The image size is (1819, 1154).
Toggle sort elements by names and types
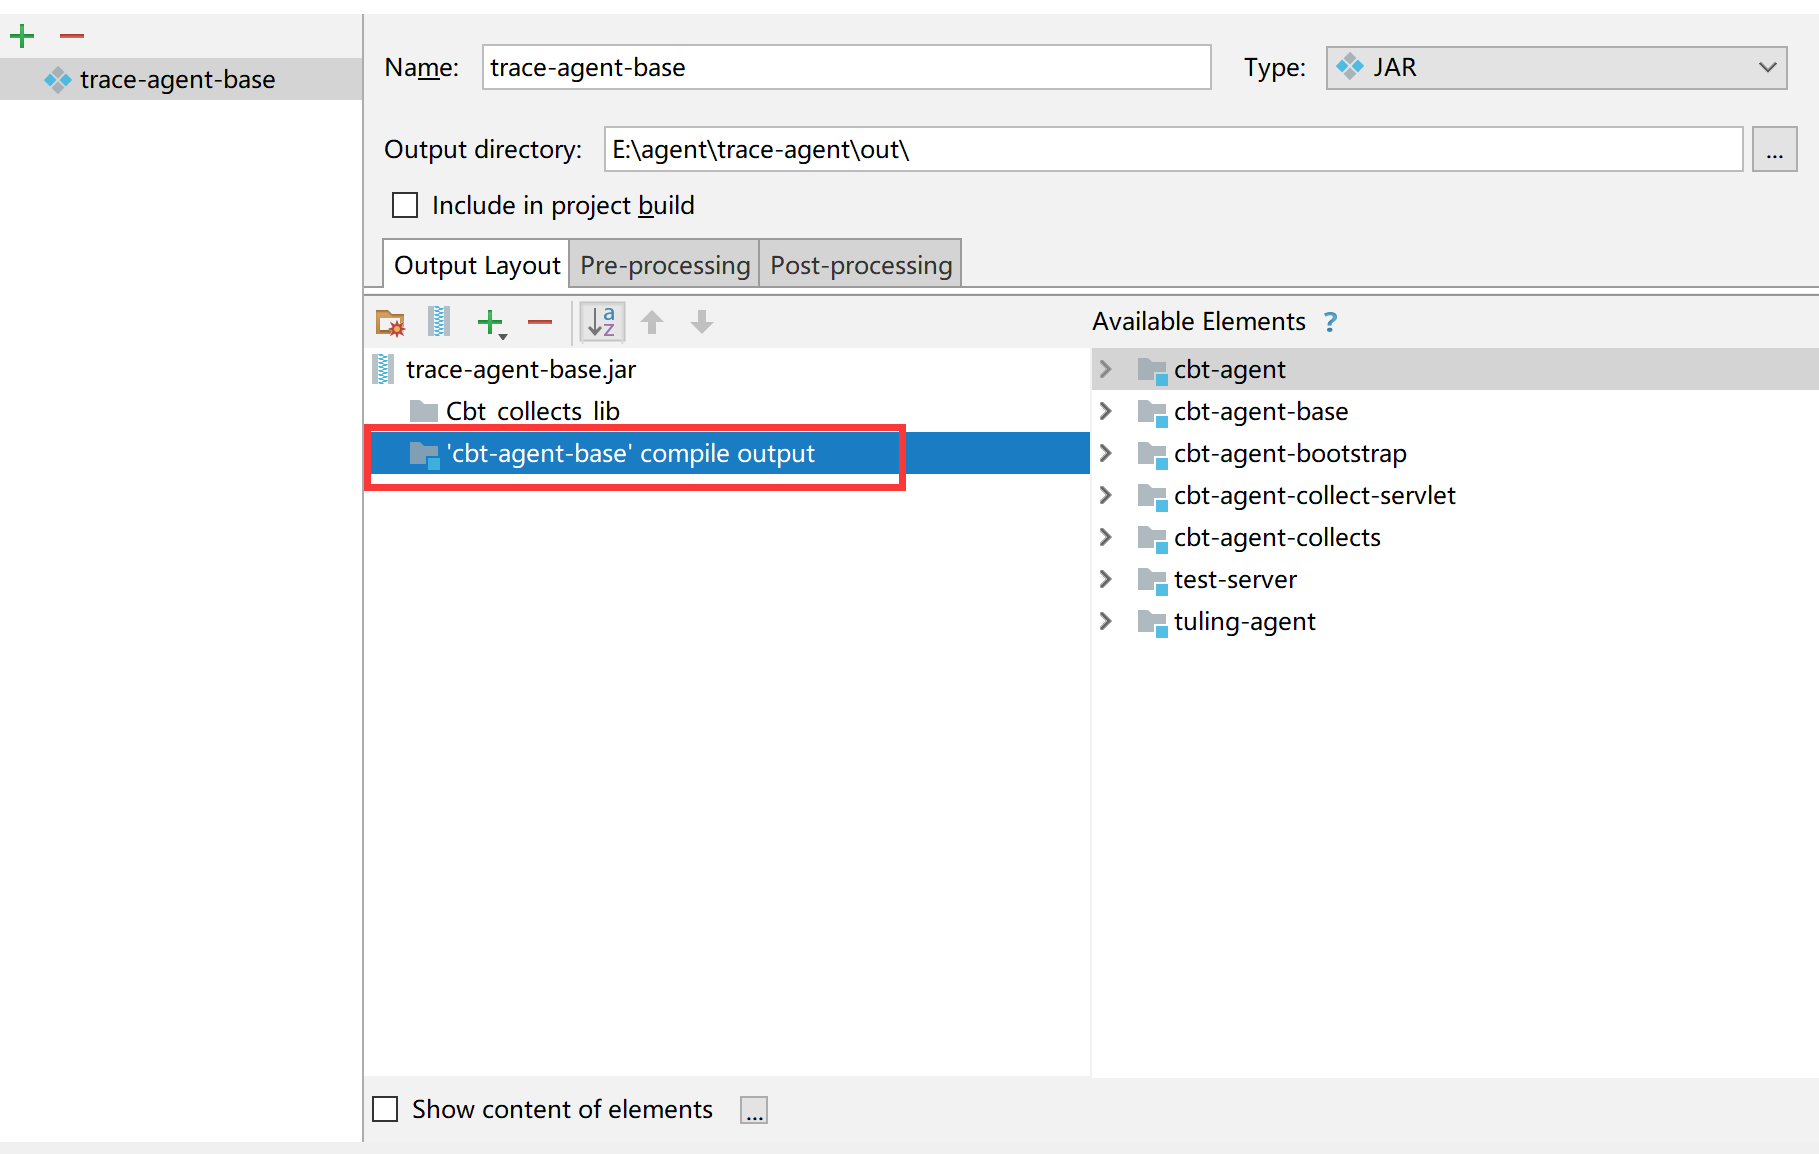(602, 322)
